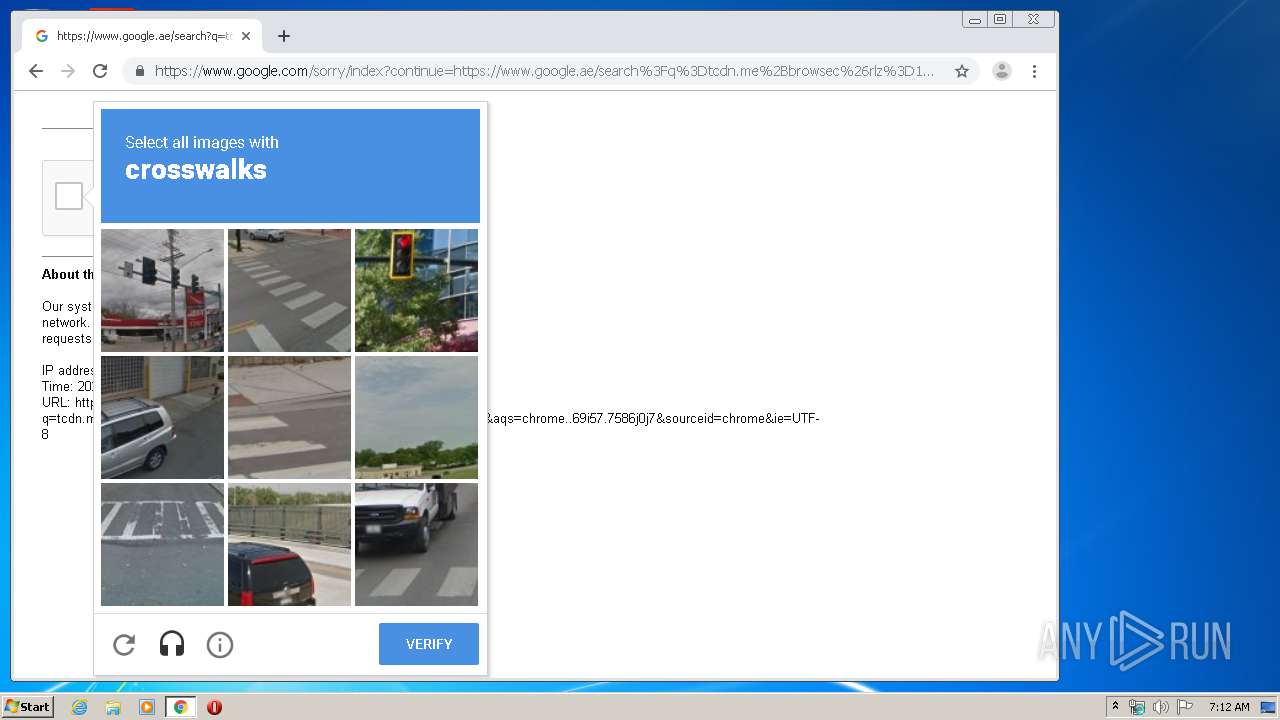The width and height of the screenshot is (1280, 720).
Task: Click the red Opera taskbar icon
Action: [x=214, y=707]
